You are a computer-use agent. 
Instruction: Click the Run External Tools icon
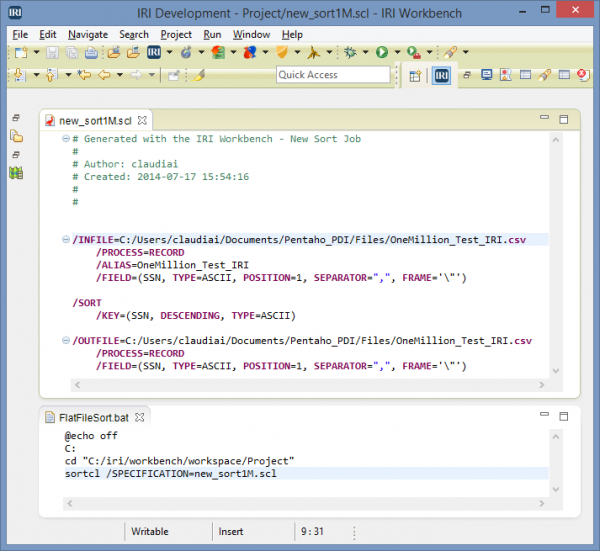(414, 52)
